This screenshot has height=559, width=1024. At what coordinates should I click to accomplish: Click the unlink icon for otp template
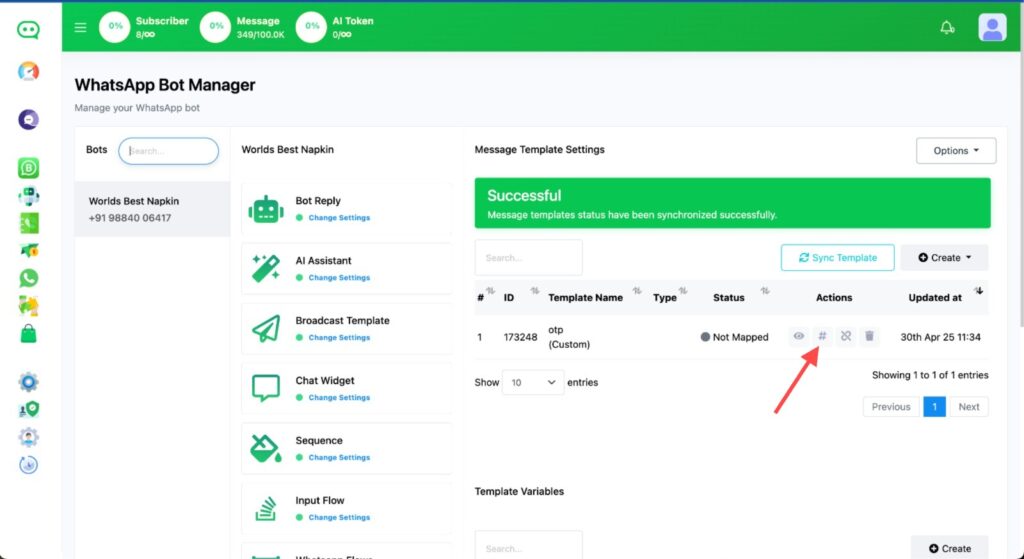(x=846, y=336)
